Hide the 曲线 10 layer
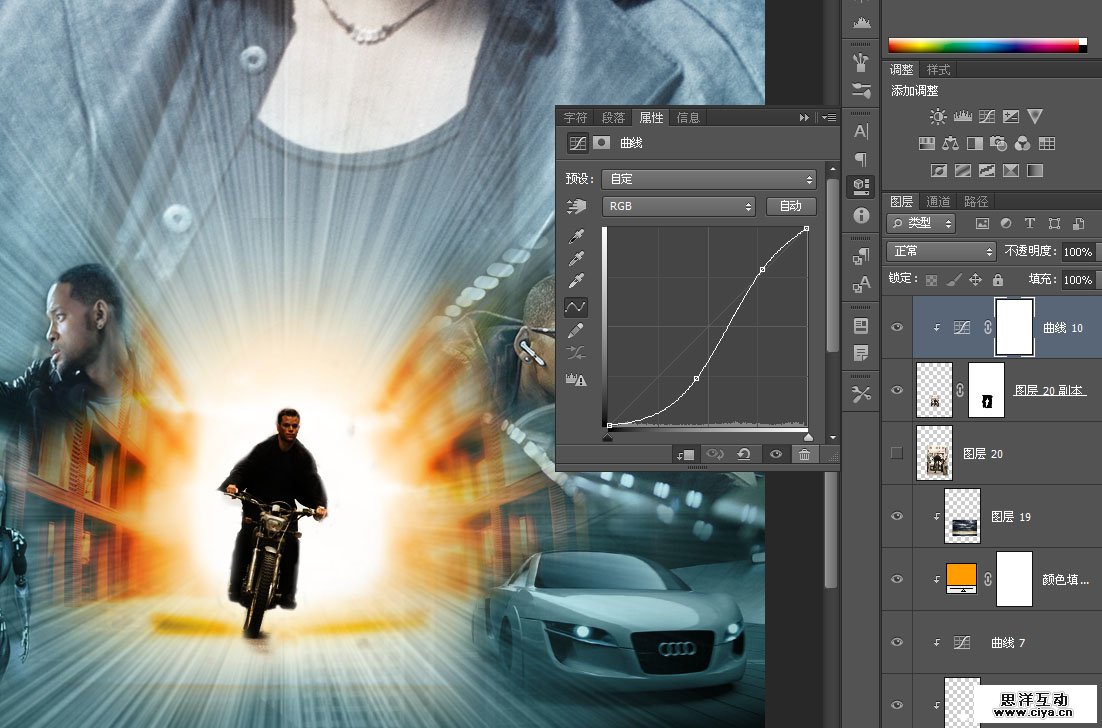The height and width of the screenshot is (728, 1102). pos(897,327)
